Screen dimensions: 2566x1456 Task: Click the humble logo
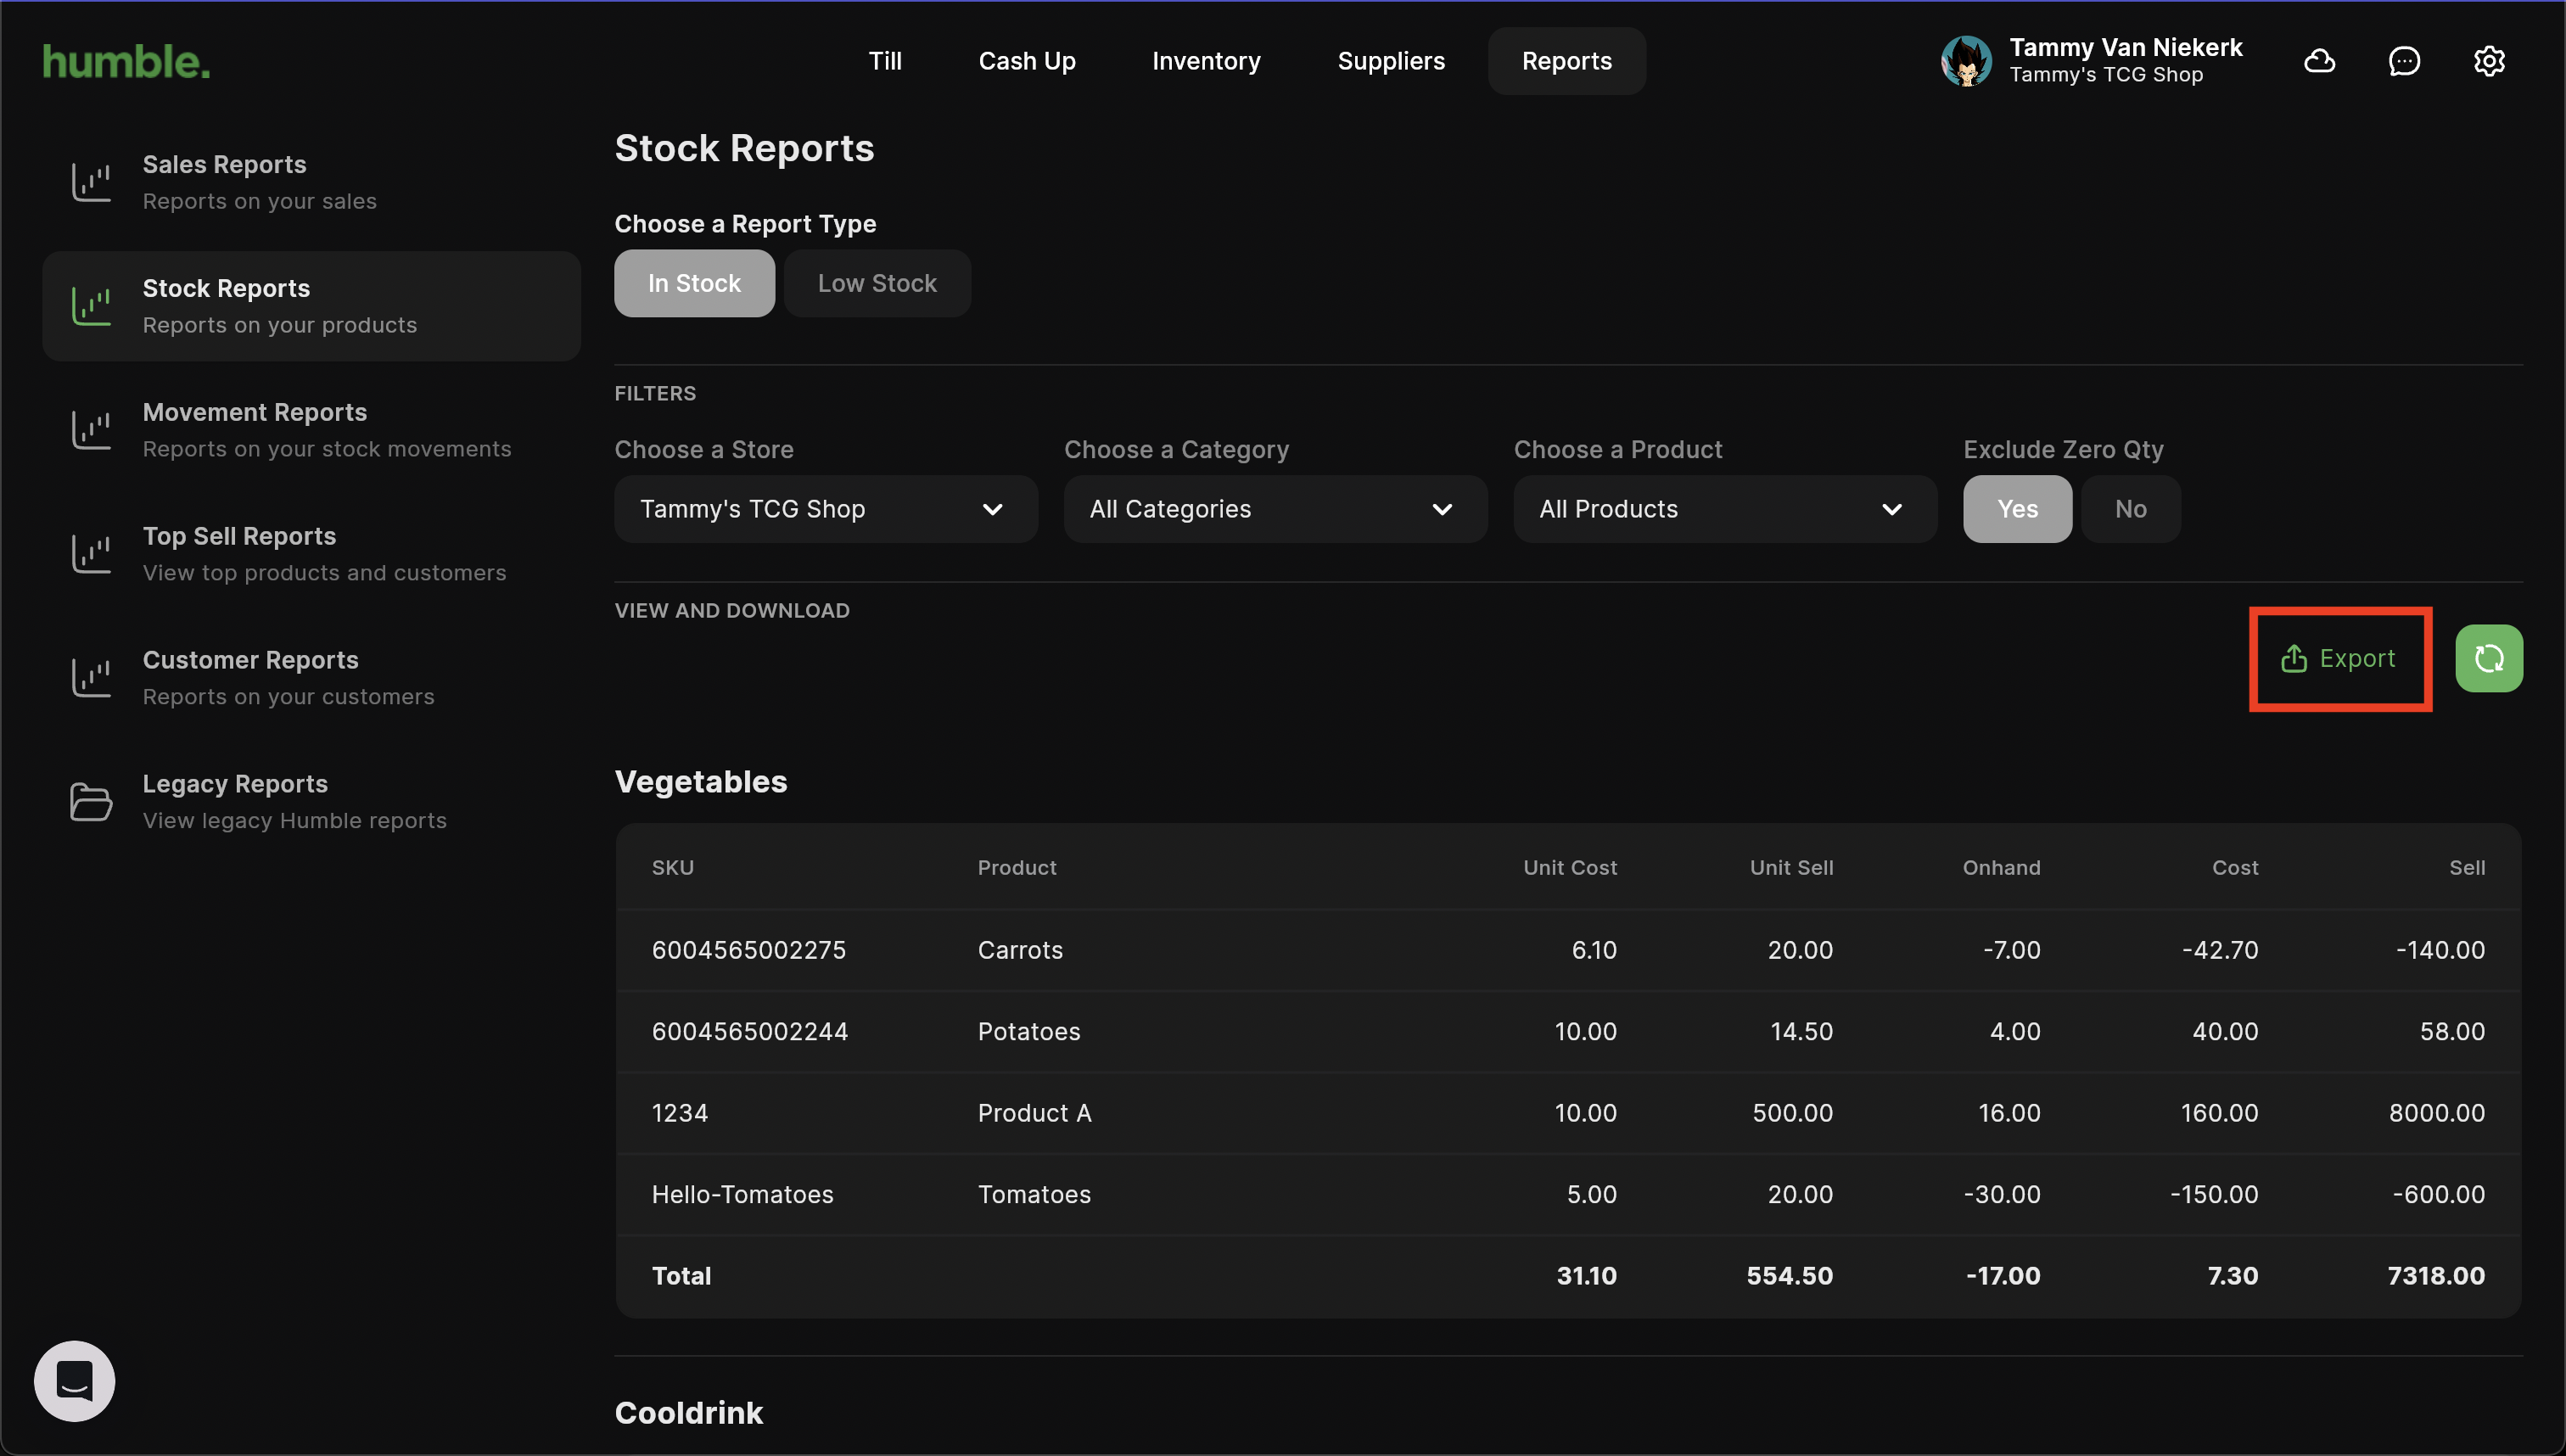[126, 61]
